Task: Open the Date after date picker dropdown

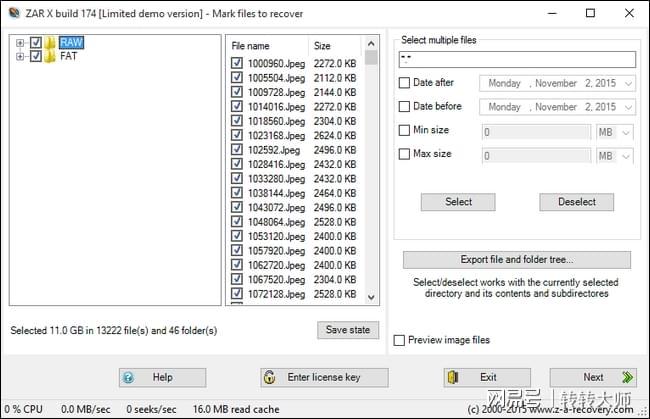Action: [x=628, y=83]
